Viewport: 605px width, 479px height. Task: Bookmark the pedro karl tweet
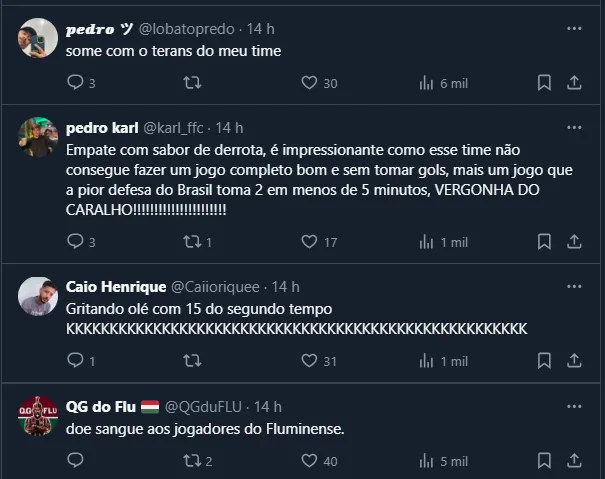[543, 241]
